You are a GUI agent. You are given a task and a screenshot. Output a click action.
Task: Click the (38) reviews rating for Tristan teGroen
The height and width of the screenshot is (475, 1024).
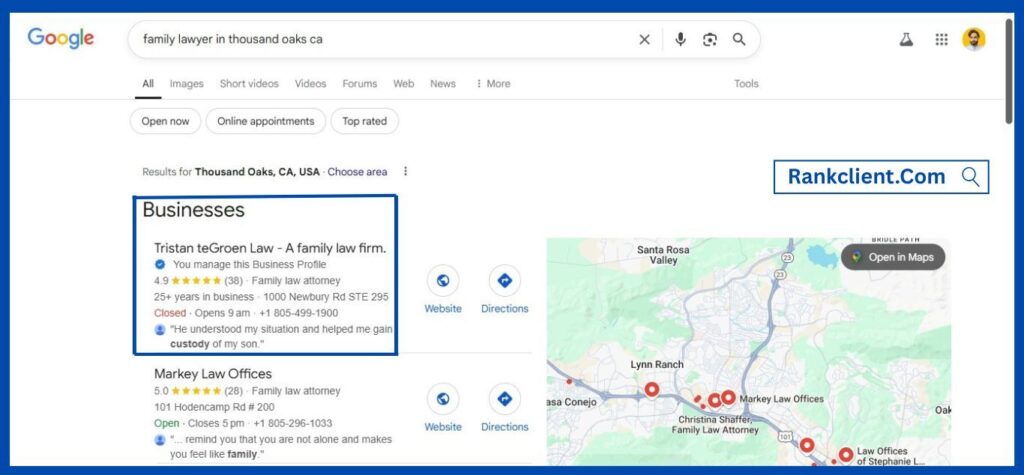coord(233,281)
